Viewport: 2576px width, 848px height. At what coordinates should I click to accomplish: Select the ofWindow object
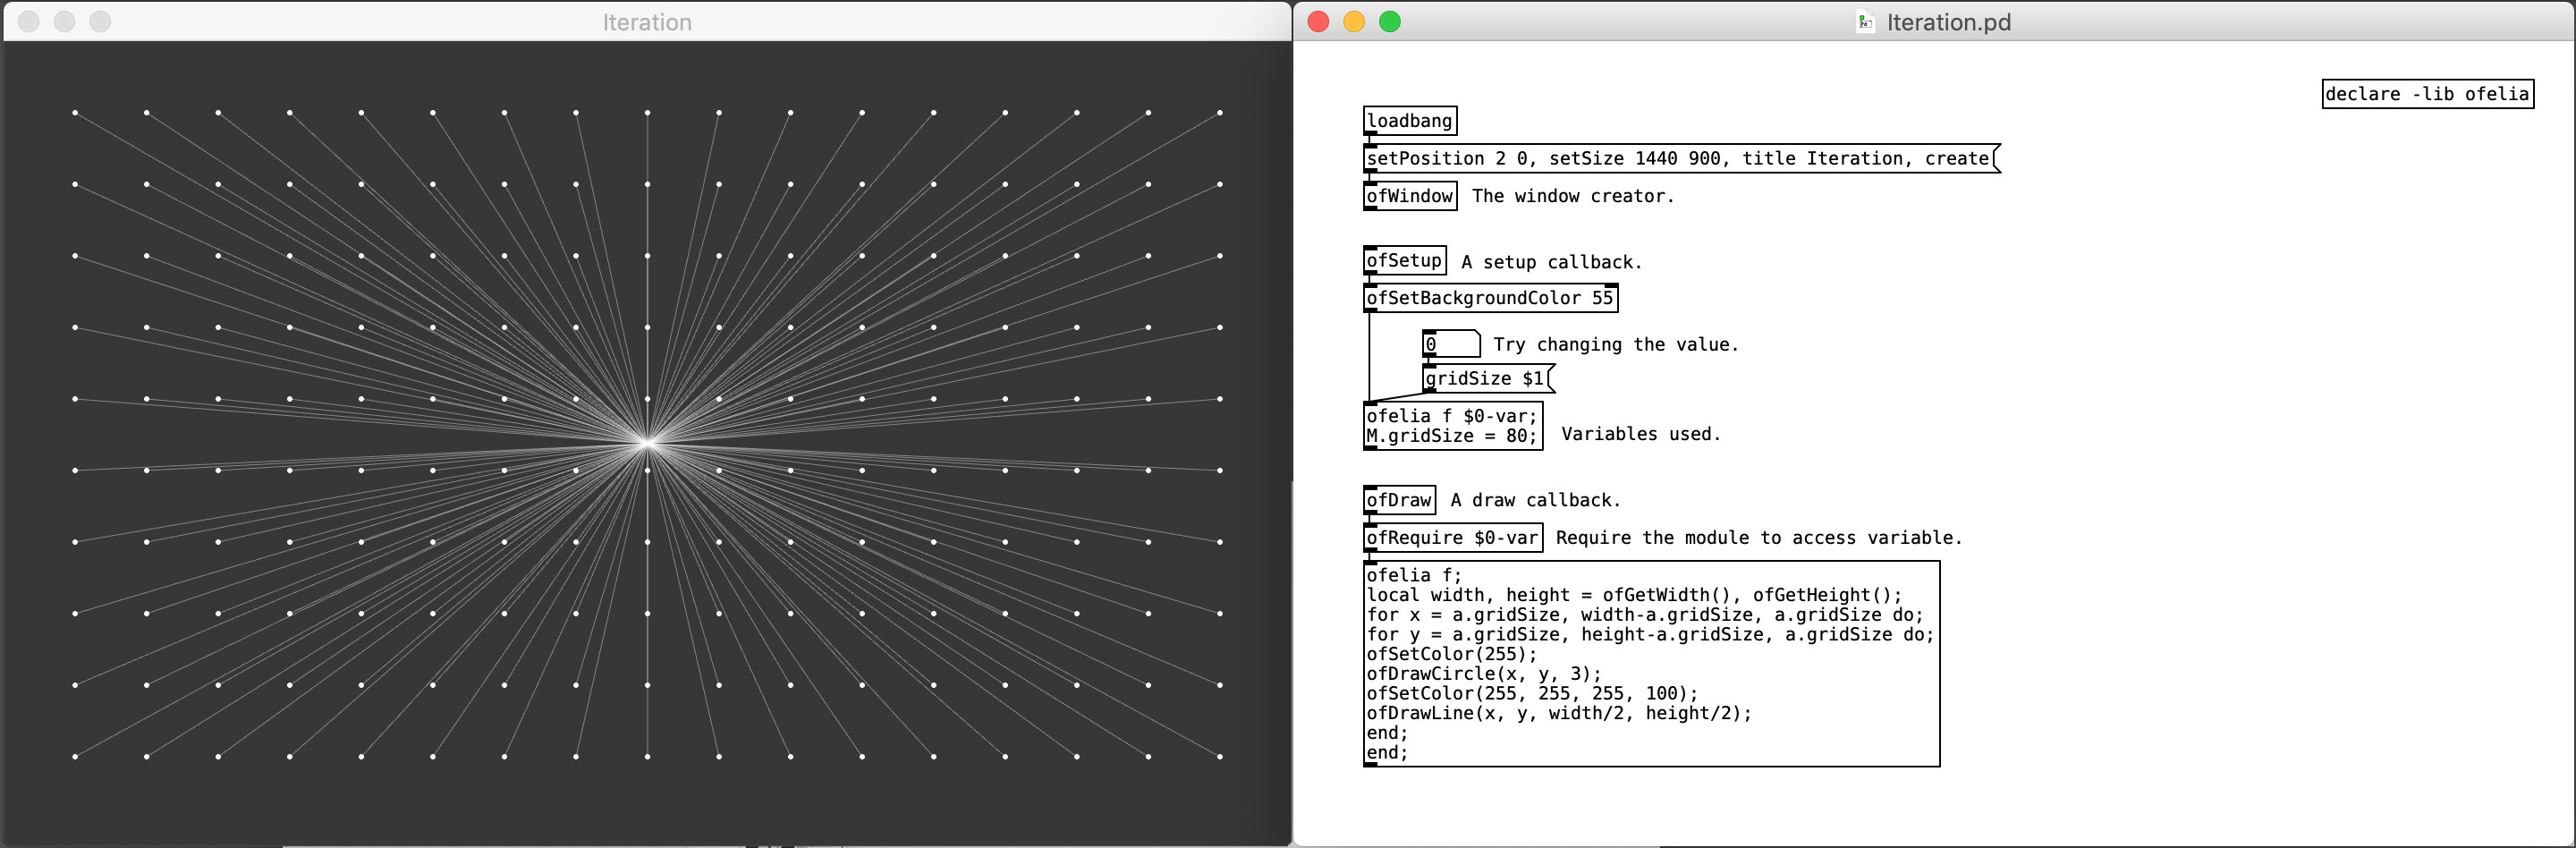click(x=1410, y=196)
